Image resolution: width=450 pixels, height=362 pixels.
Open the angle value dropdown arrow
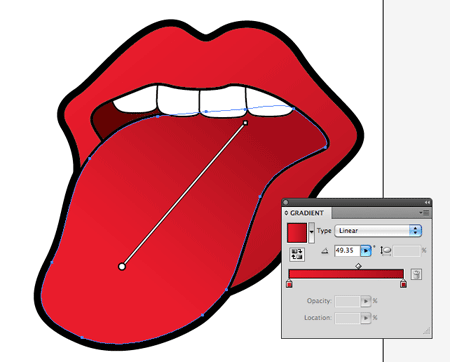tap(366, 250)
